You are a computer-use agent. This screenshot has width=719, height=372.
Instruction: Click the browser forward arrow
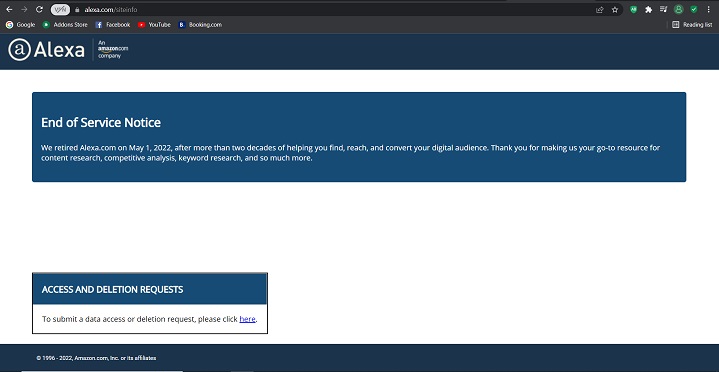click(24, 9)
